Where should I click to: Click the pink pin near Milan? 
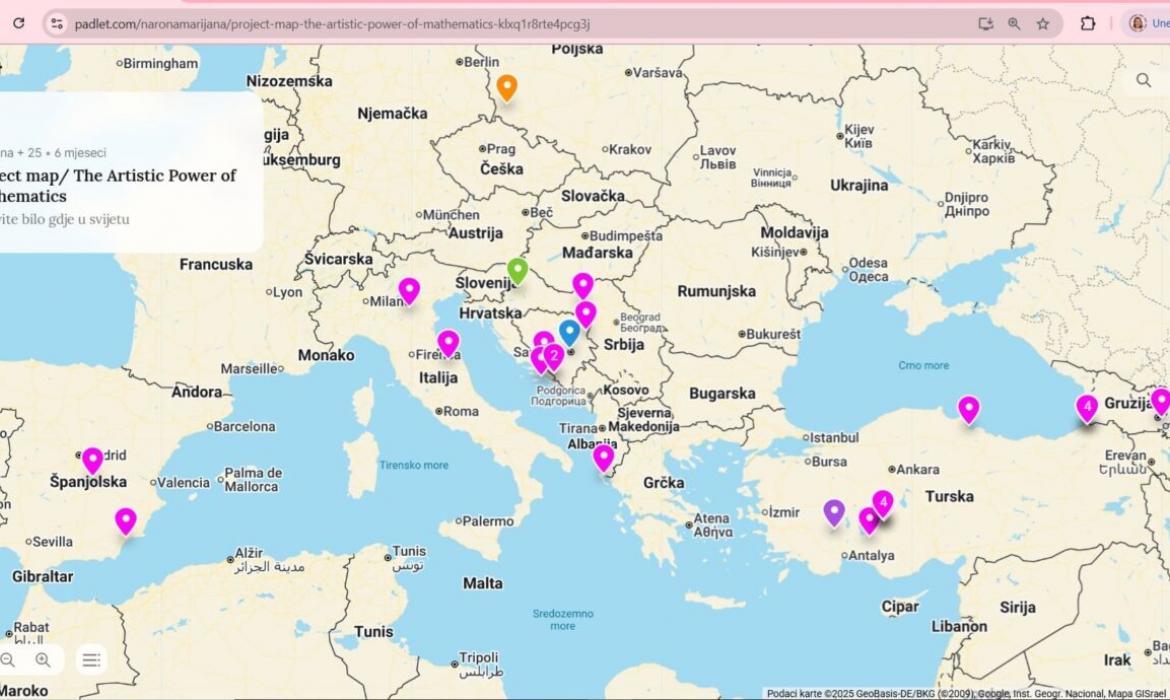tap(409, 290)
